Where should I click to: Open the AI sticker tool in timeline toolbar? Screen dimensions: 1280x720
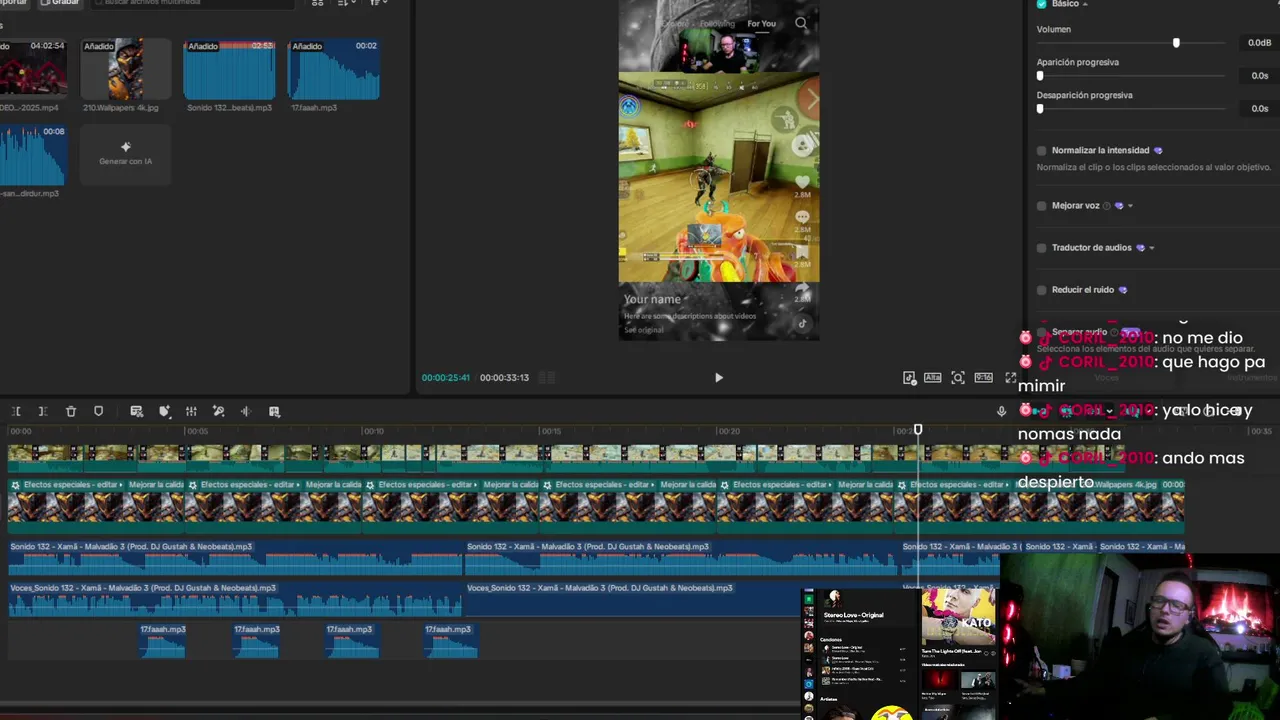tap(165, 411)
